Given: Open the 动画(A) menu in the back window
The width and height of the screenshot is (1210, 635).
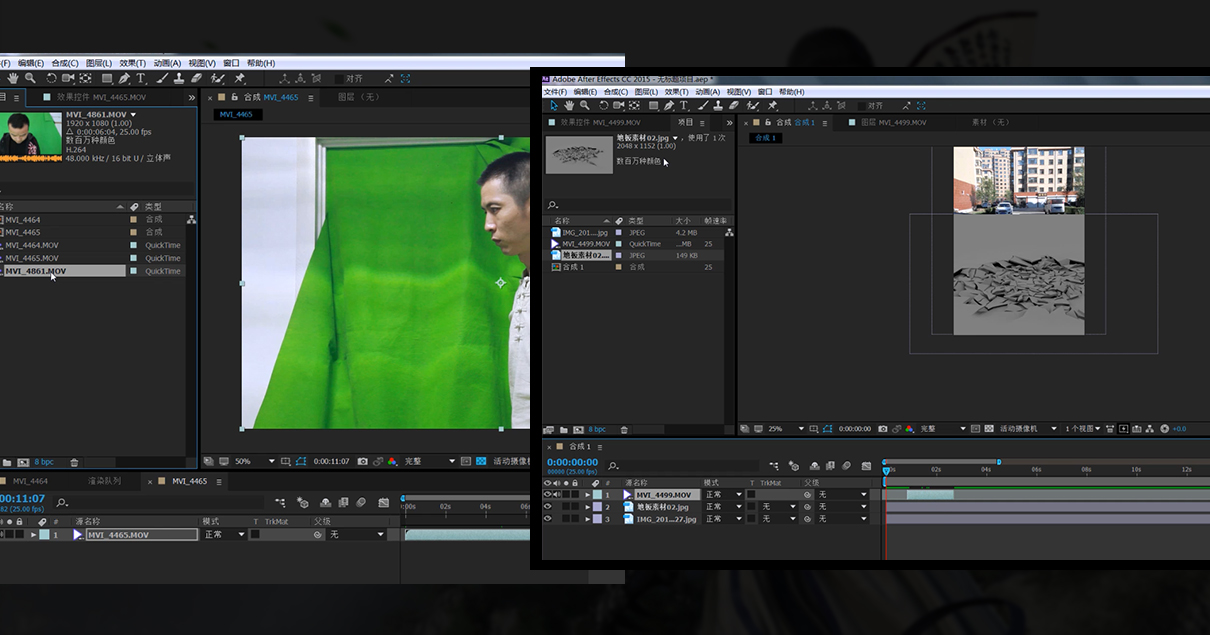Looking at the screenshot, I should click(x=167, y=63).
